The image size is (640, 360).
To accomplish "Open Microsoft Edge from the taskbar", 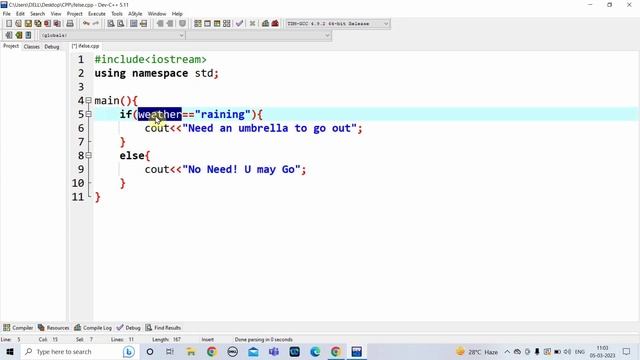I will [x=315, y=352].
